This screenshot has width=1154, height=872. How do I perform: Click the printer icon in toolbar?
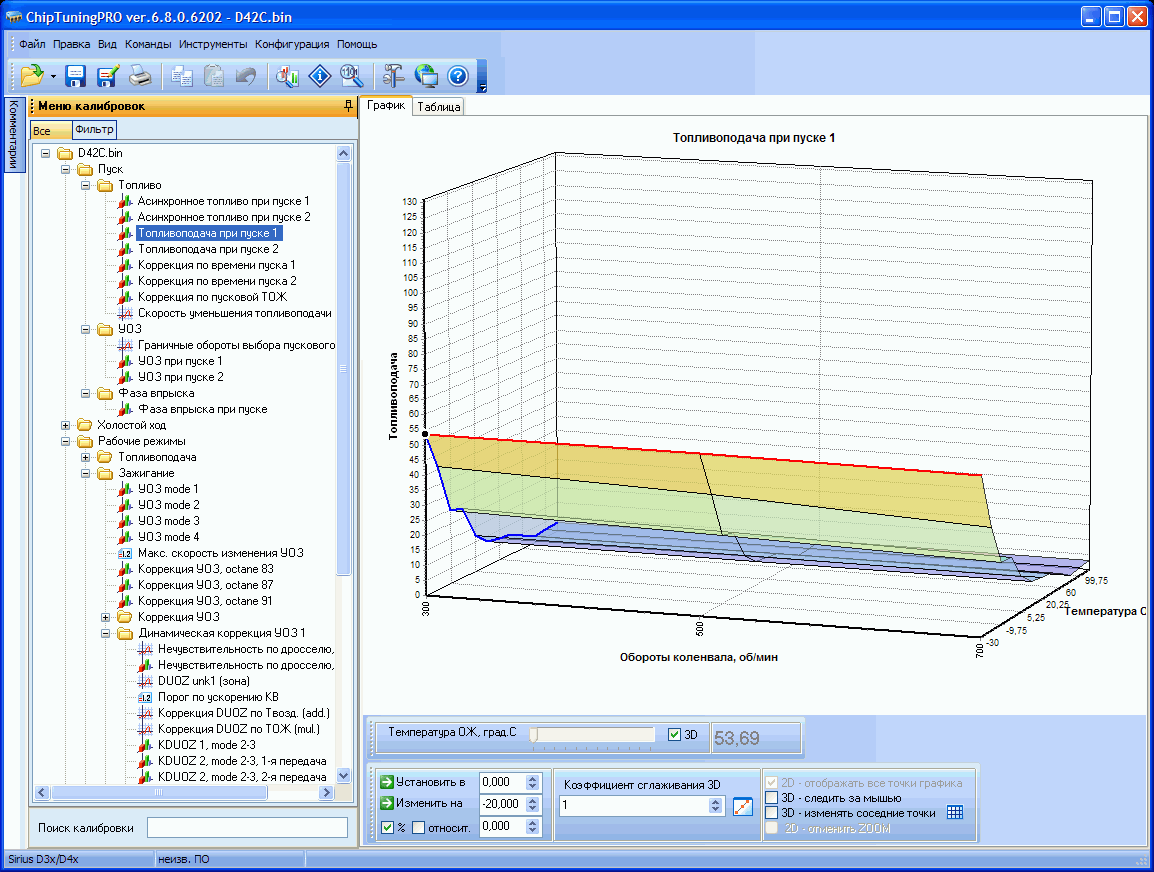pos(140,75)
